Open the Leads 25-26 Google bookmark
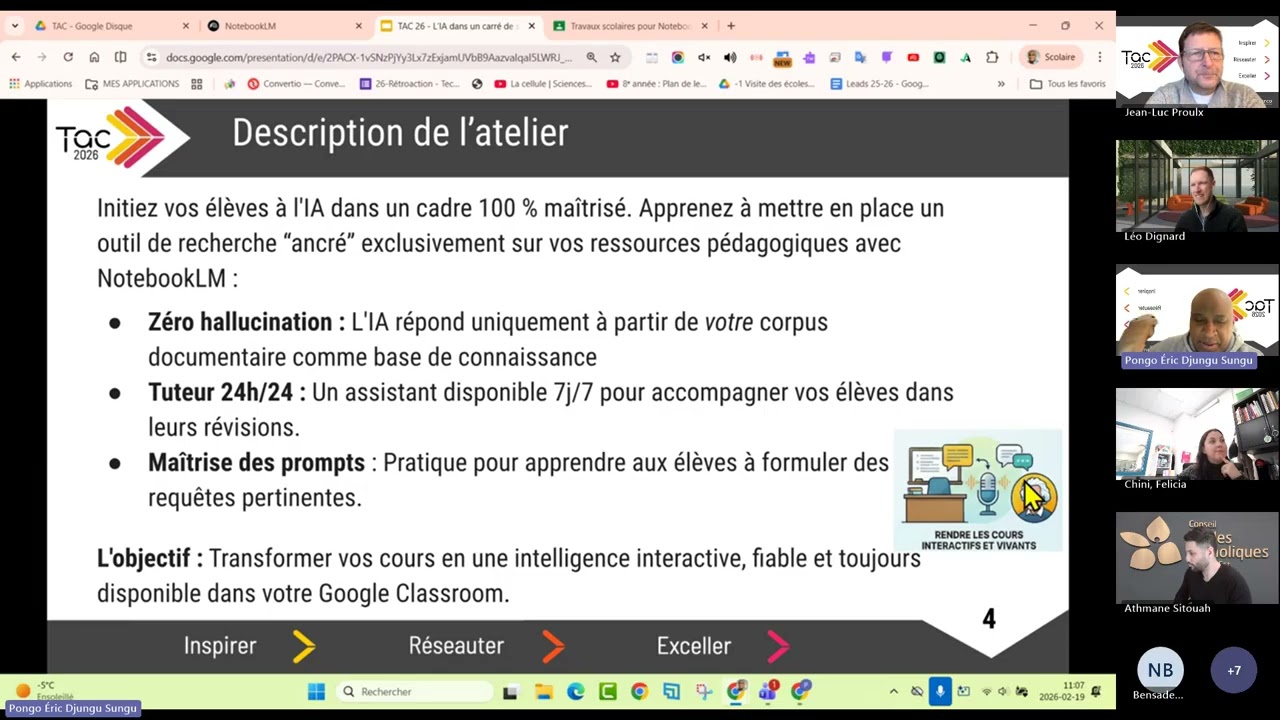Viewport: 1280px width, 720px height. pyautogui.click(x=879, y=84)
